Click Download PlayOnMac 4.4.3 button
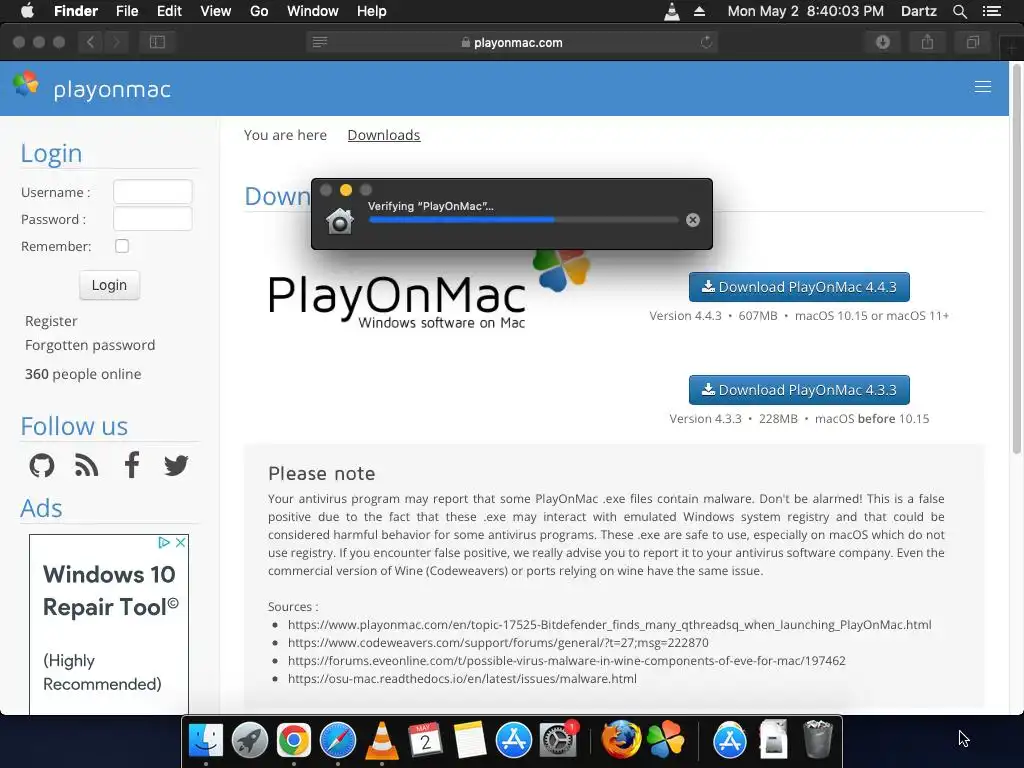 point(799,287)
